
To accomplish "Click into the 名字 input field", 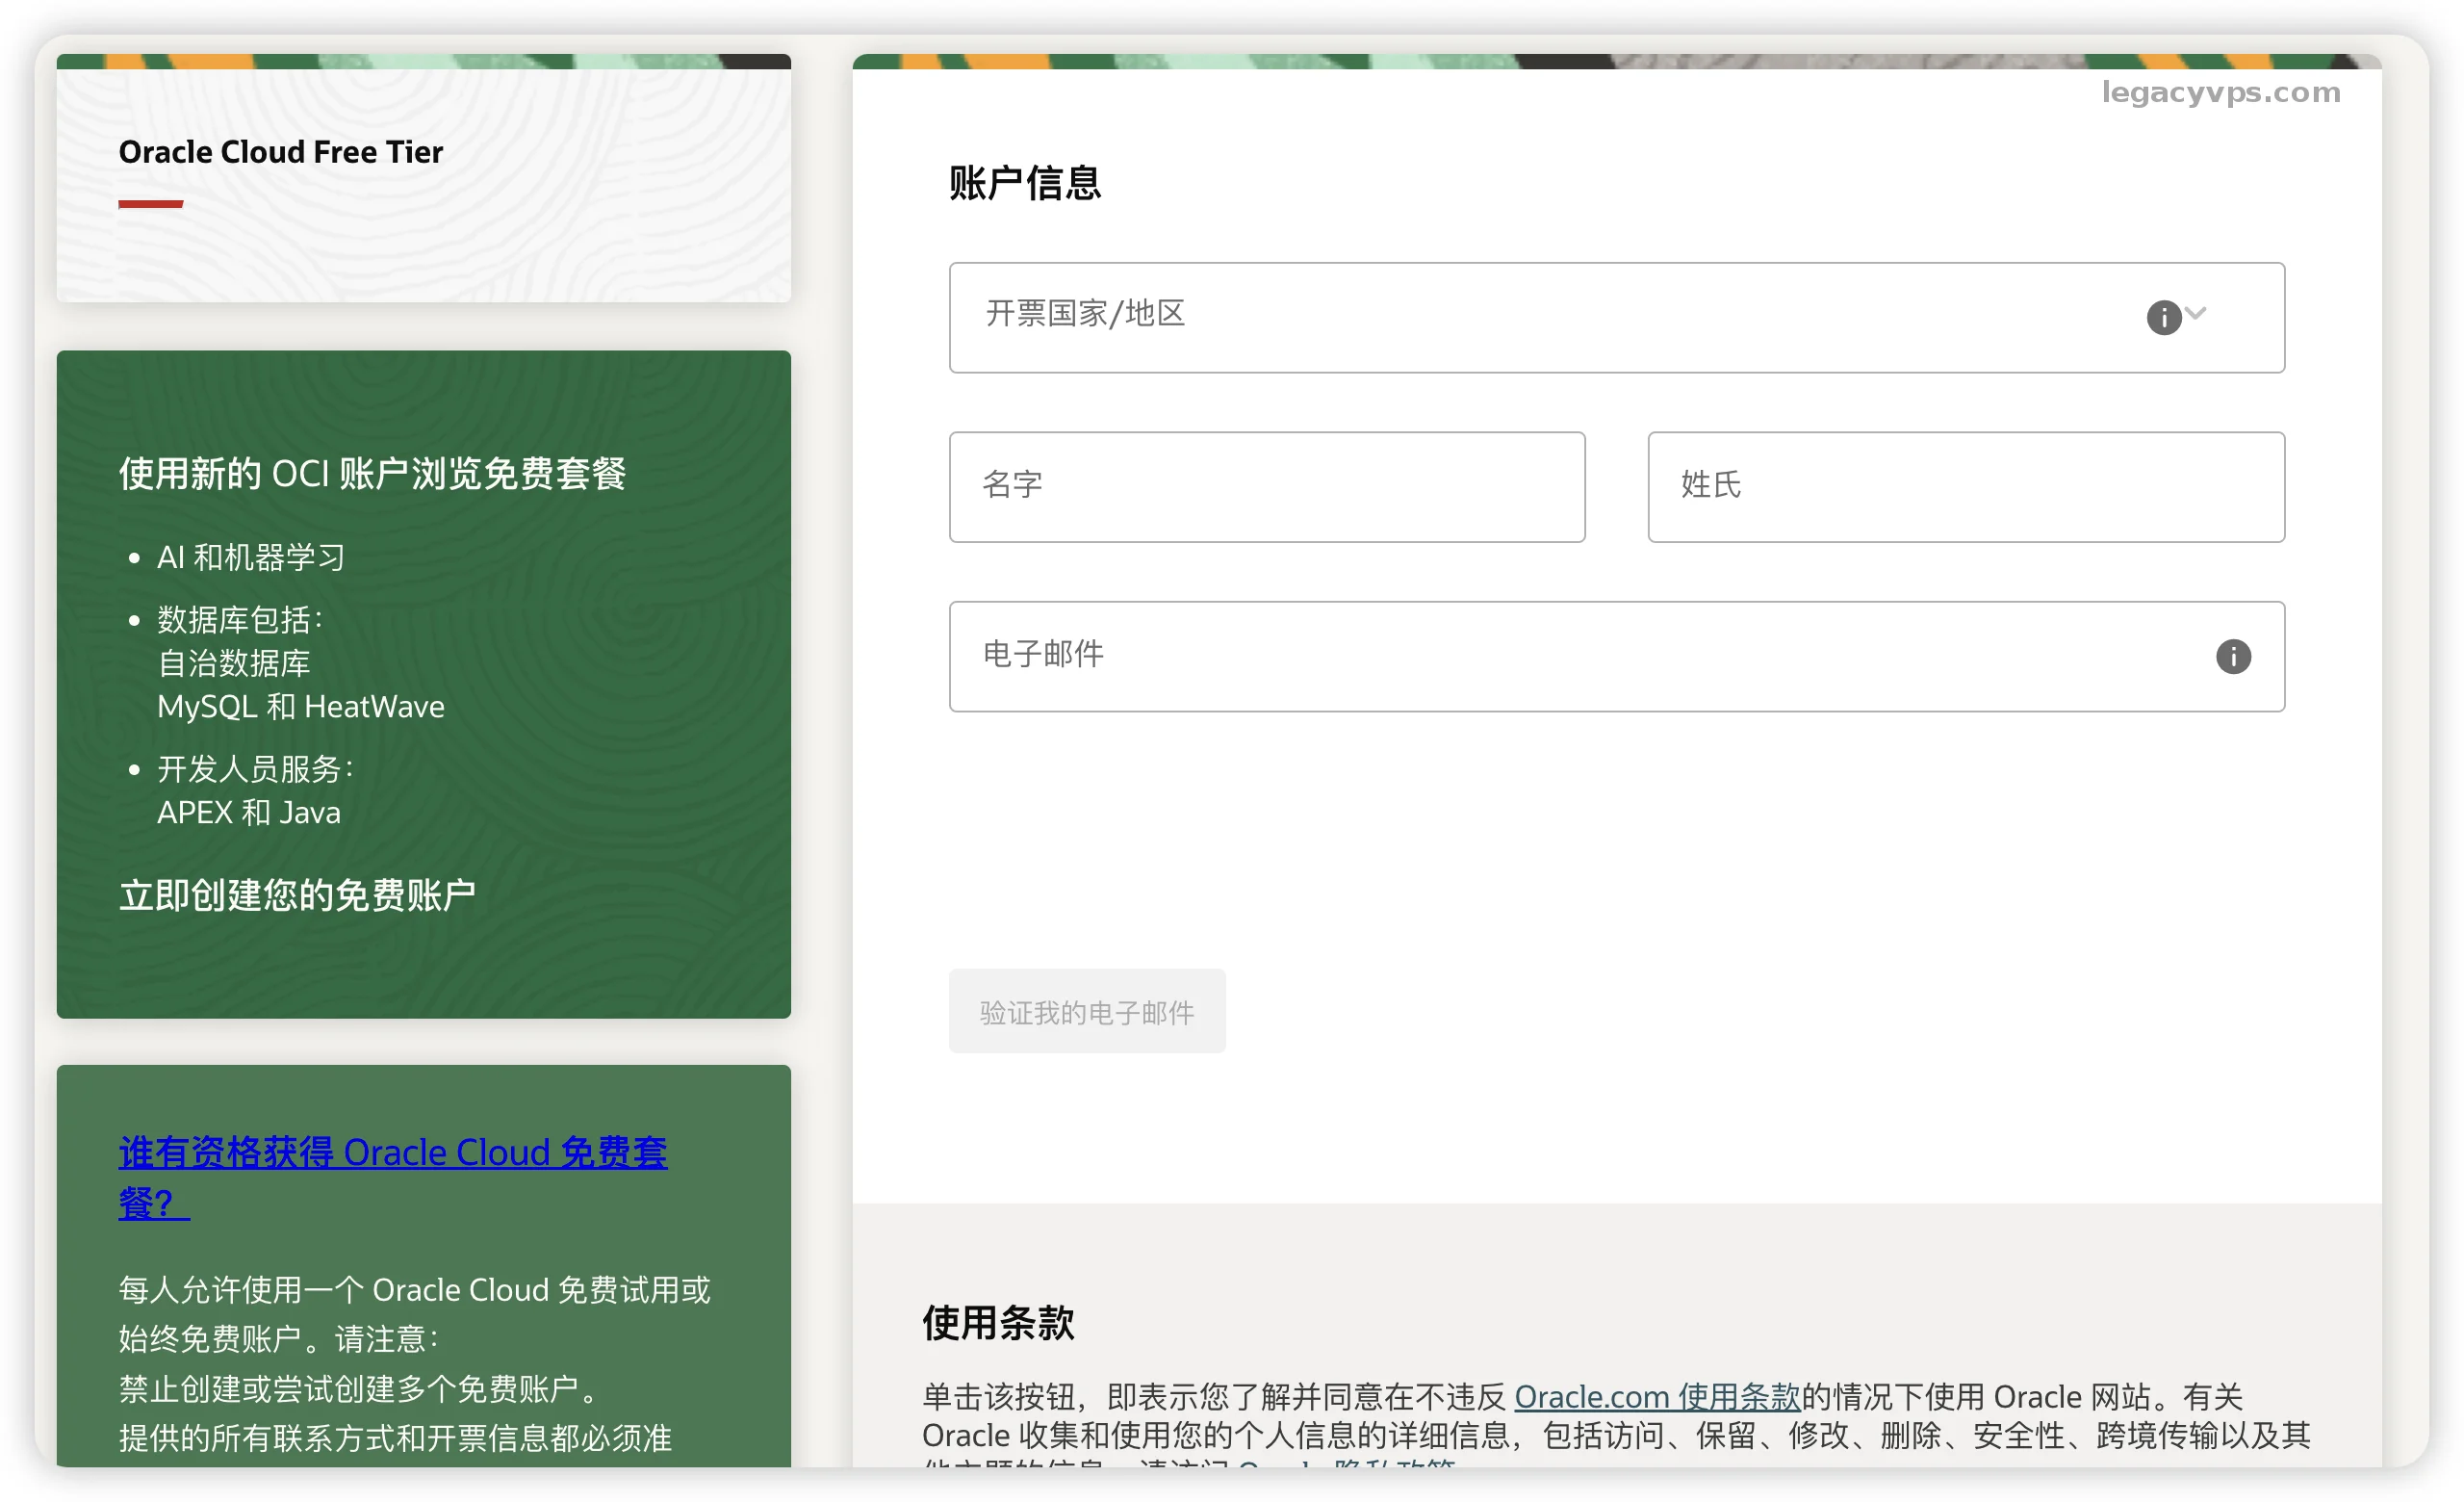I will [1267, 487].
